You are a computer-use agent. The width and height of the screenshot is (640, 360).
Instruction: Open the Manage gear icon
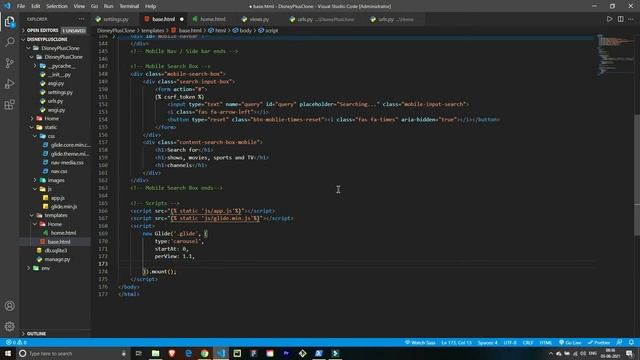coord(9,326)
